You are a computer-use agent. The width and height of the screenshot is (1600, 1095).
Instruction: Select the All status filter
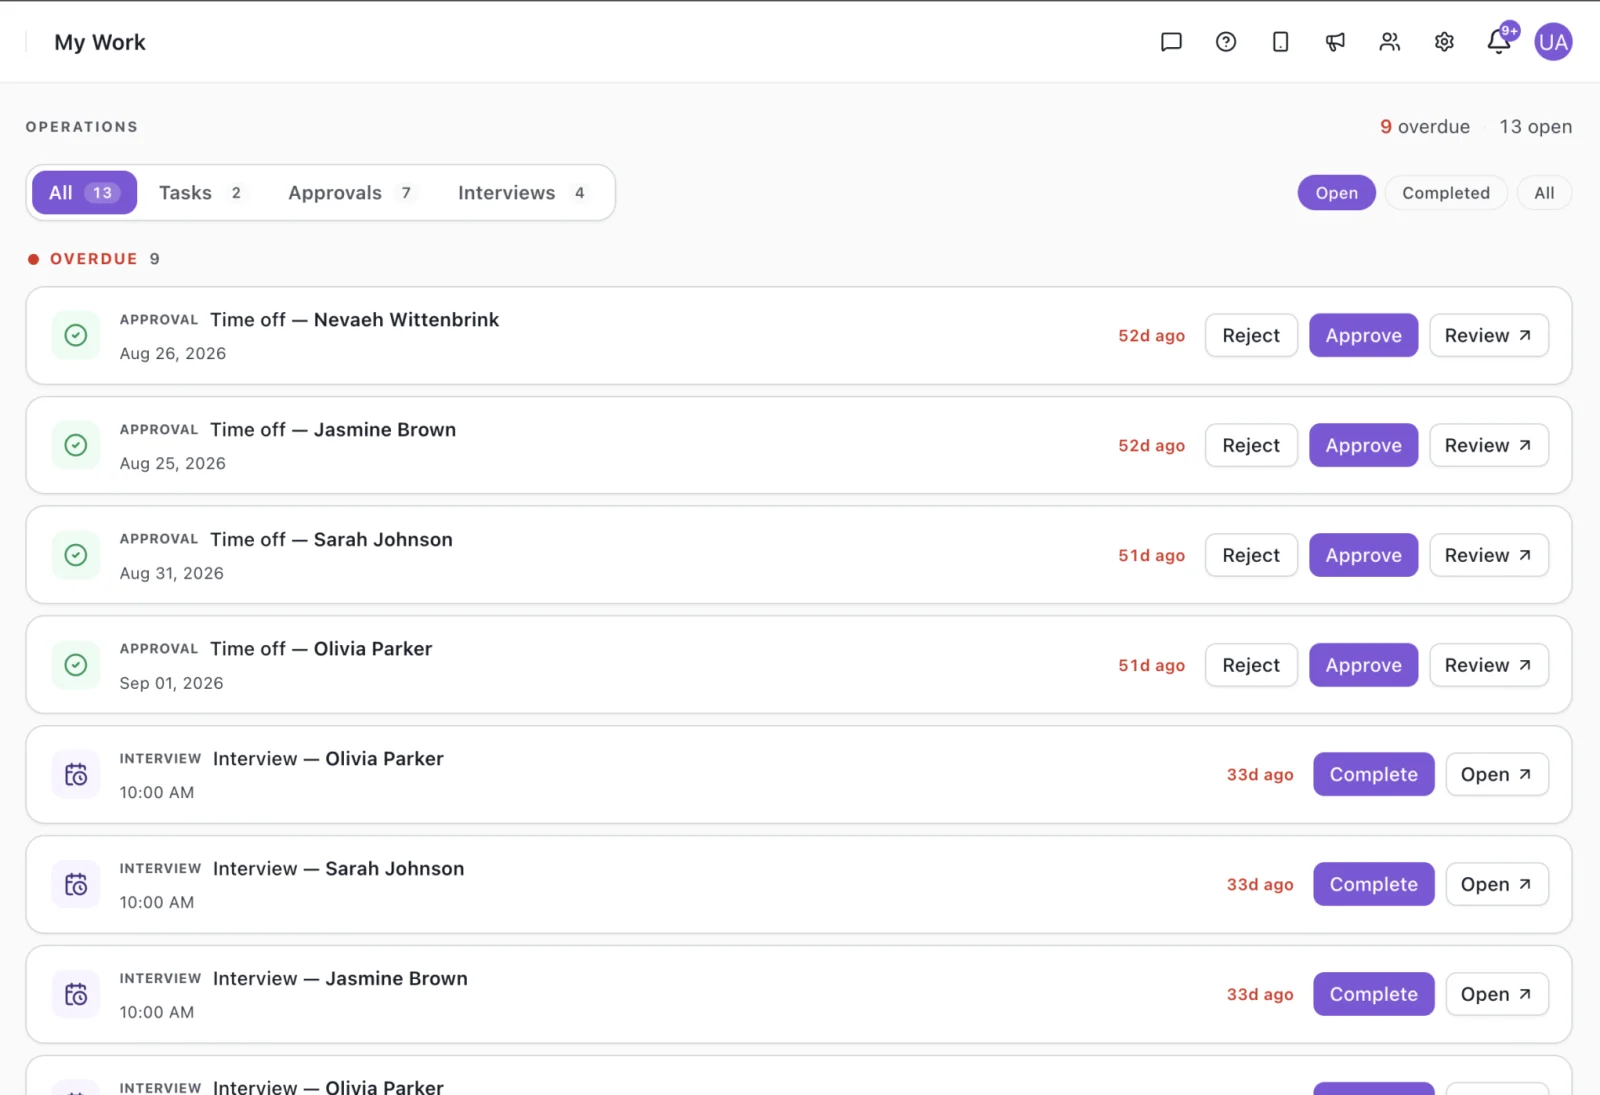[1544, 193]
